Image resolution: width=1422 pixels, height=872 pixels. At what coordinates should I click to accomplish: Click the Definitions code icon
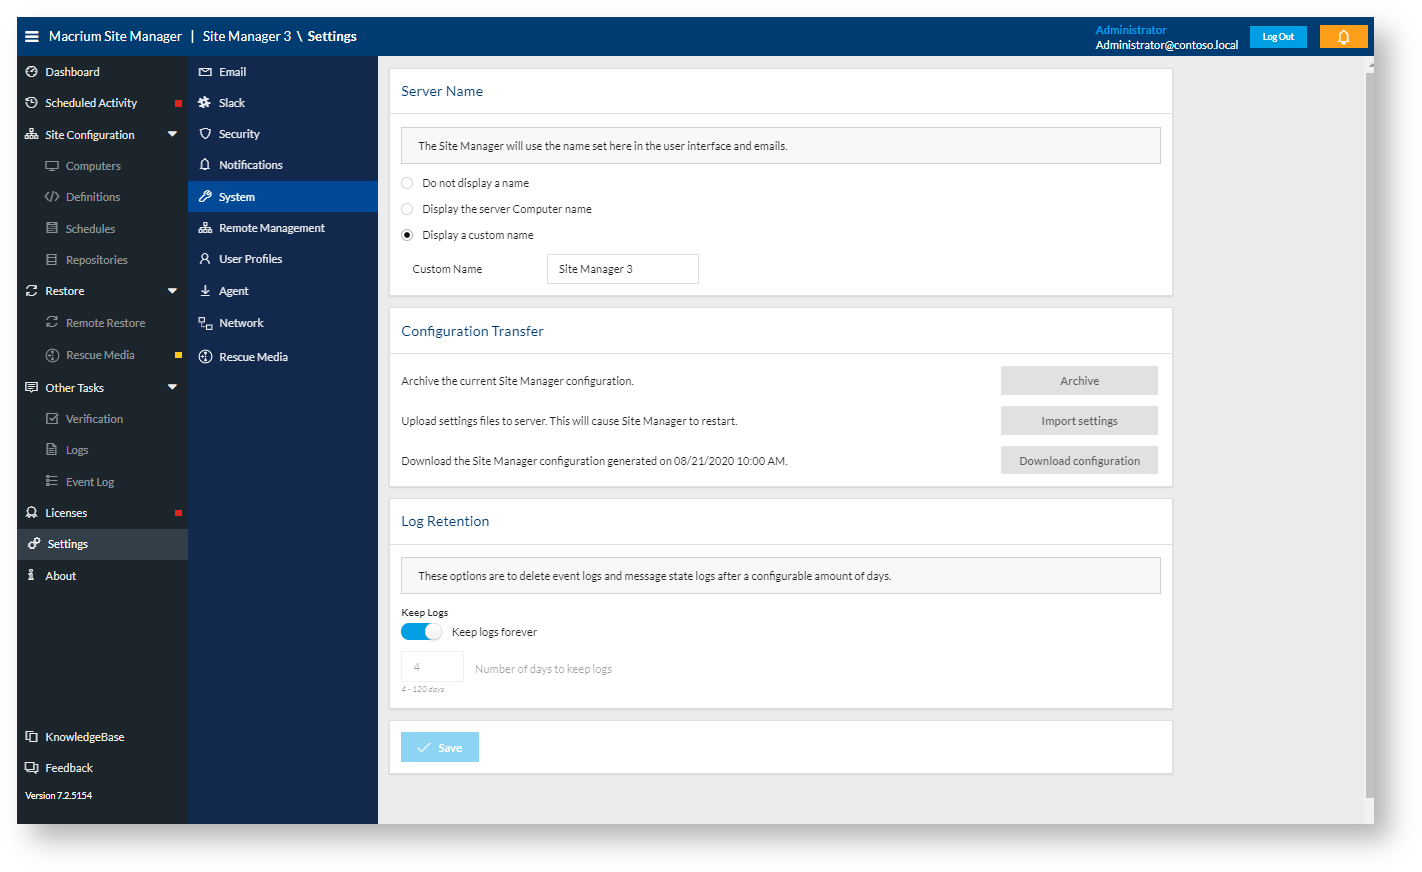click(52, 197)
